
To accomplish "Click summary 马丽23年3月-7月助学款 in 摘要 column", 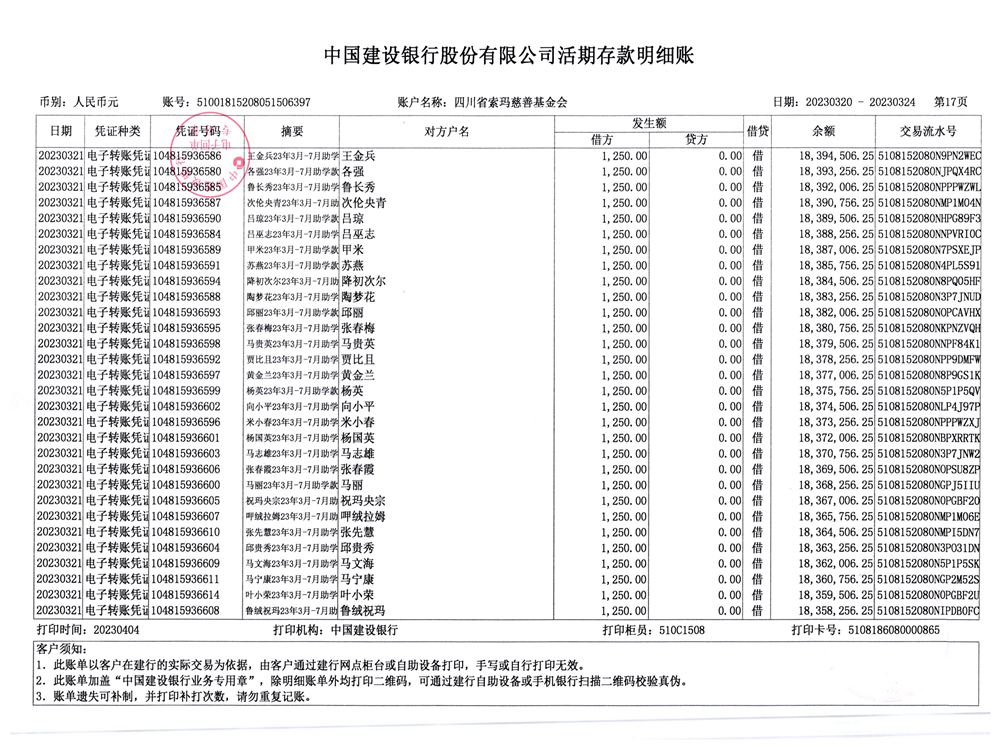I will [292, 485].
